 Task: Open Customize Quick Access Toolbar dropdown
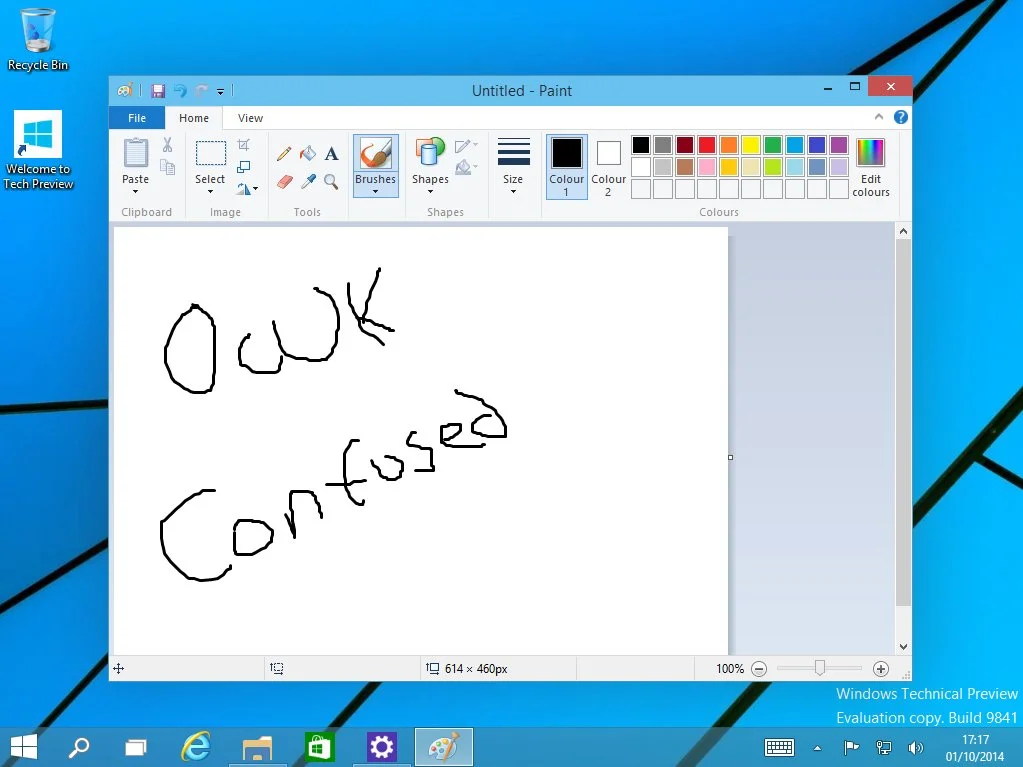coord(221,91)
